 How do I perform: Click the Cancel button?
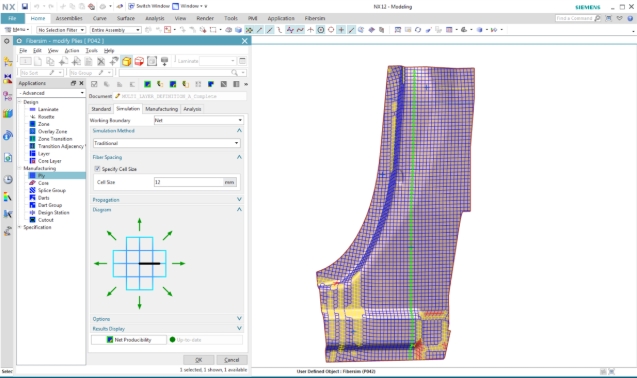point(232,360)
